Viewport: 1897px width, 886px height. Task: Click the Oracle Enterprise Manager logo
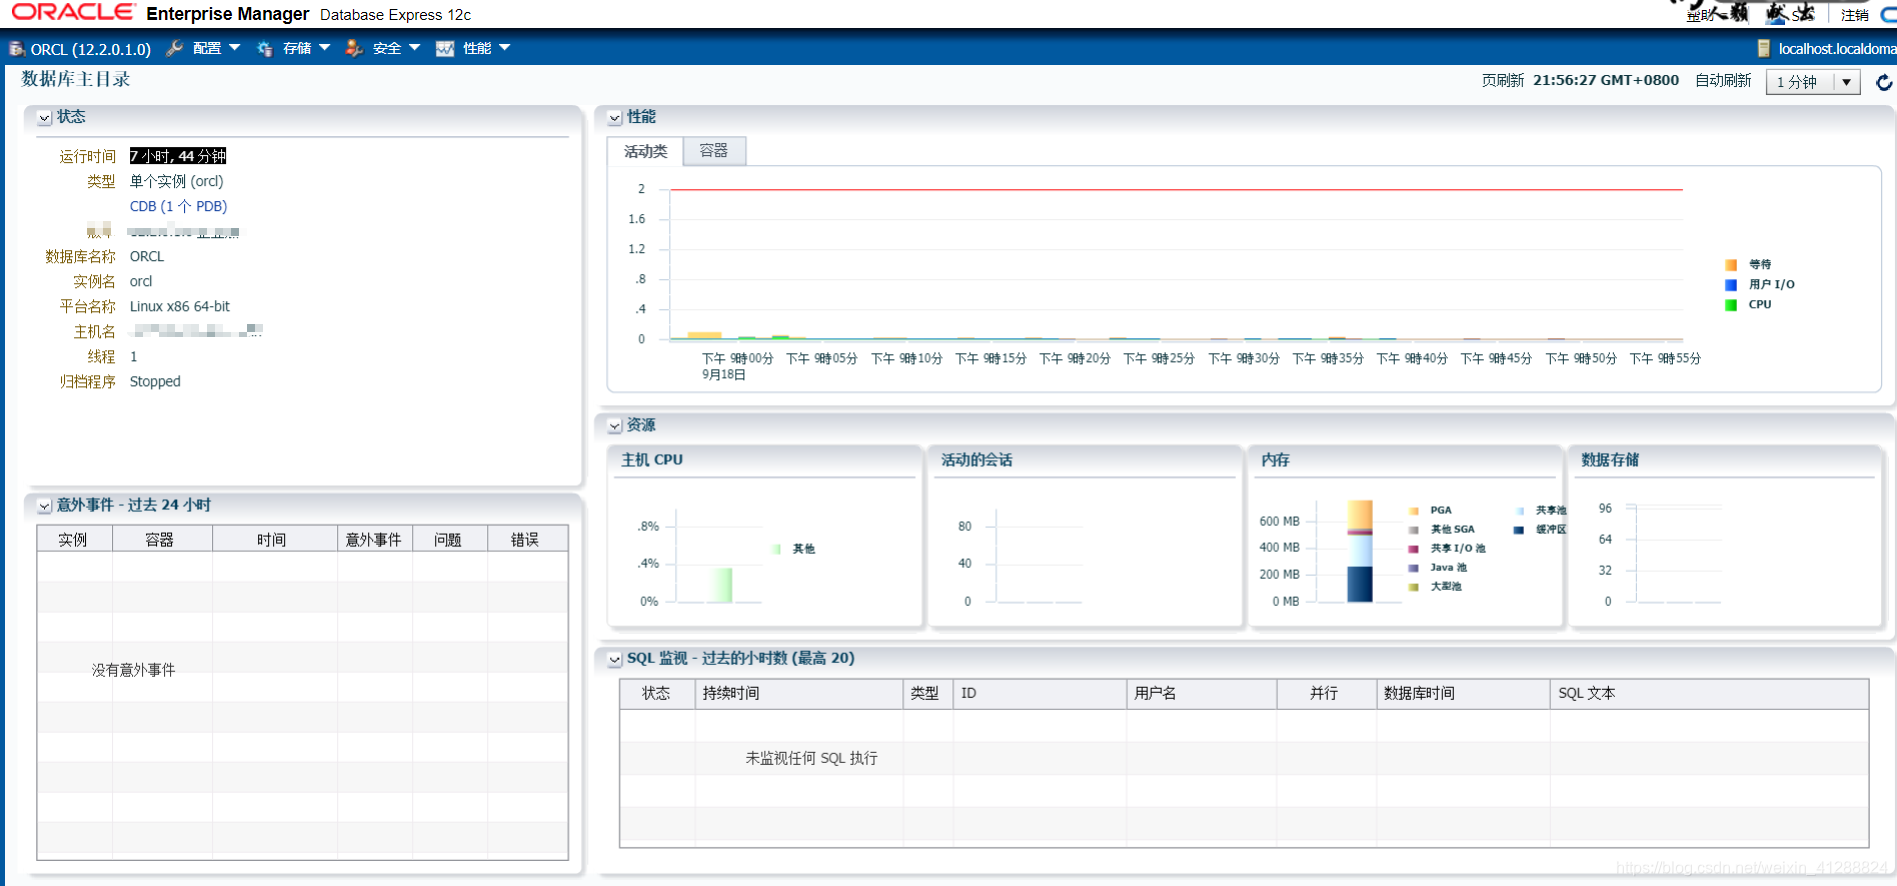pyautogui.click(x=160, y=13)
